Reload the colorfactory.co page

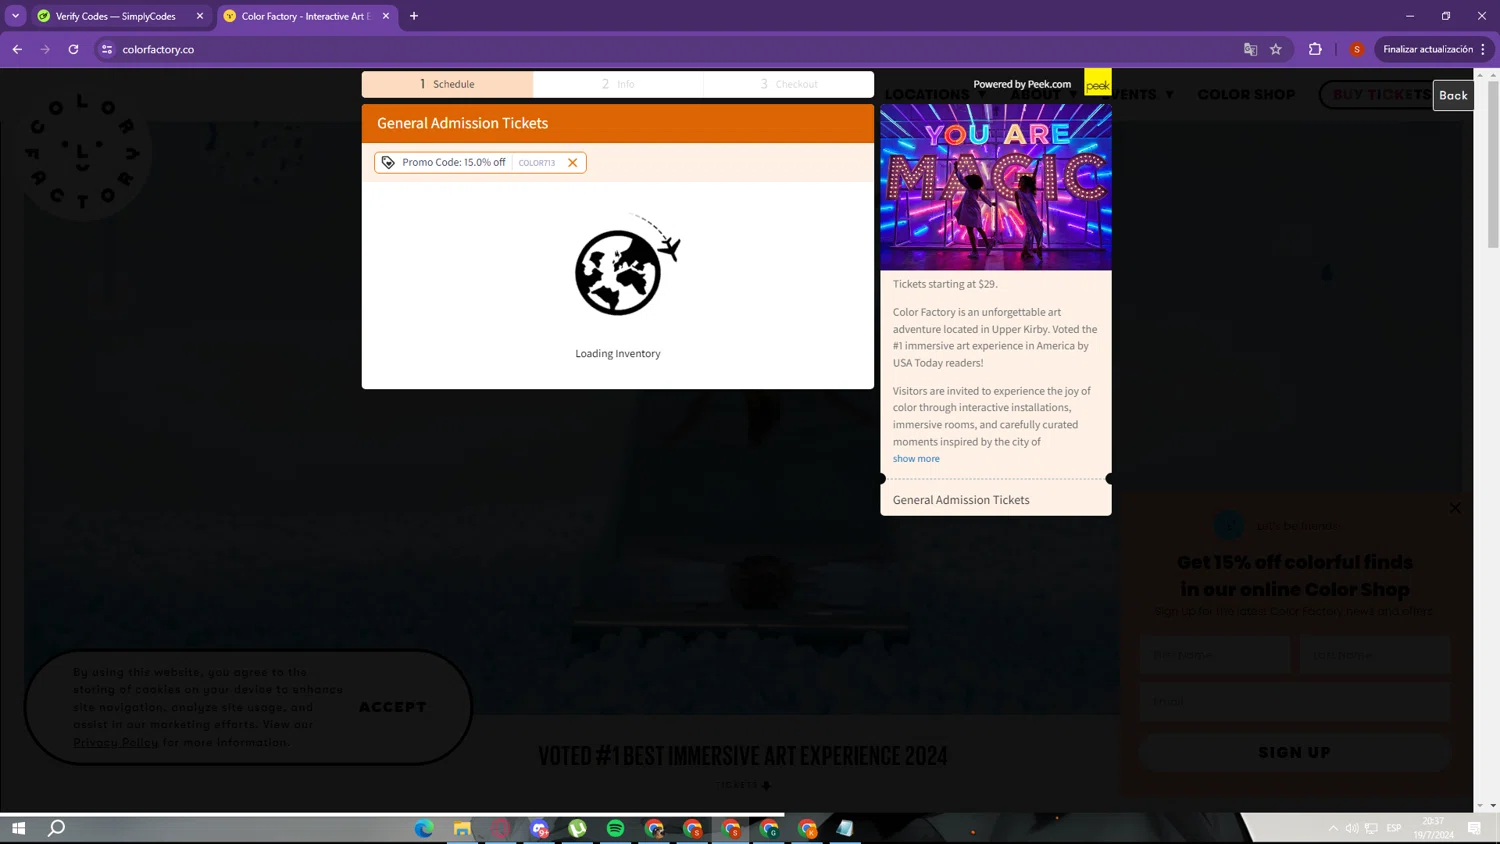[x=73, y=49]
